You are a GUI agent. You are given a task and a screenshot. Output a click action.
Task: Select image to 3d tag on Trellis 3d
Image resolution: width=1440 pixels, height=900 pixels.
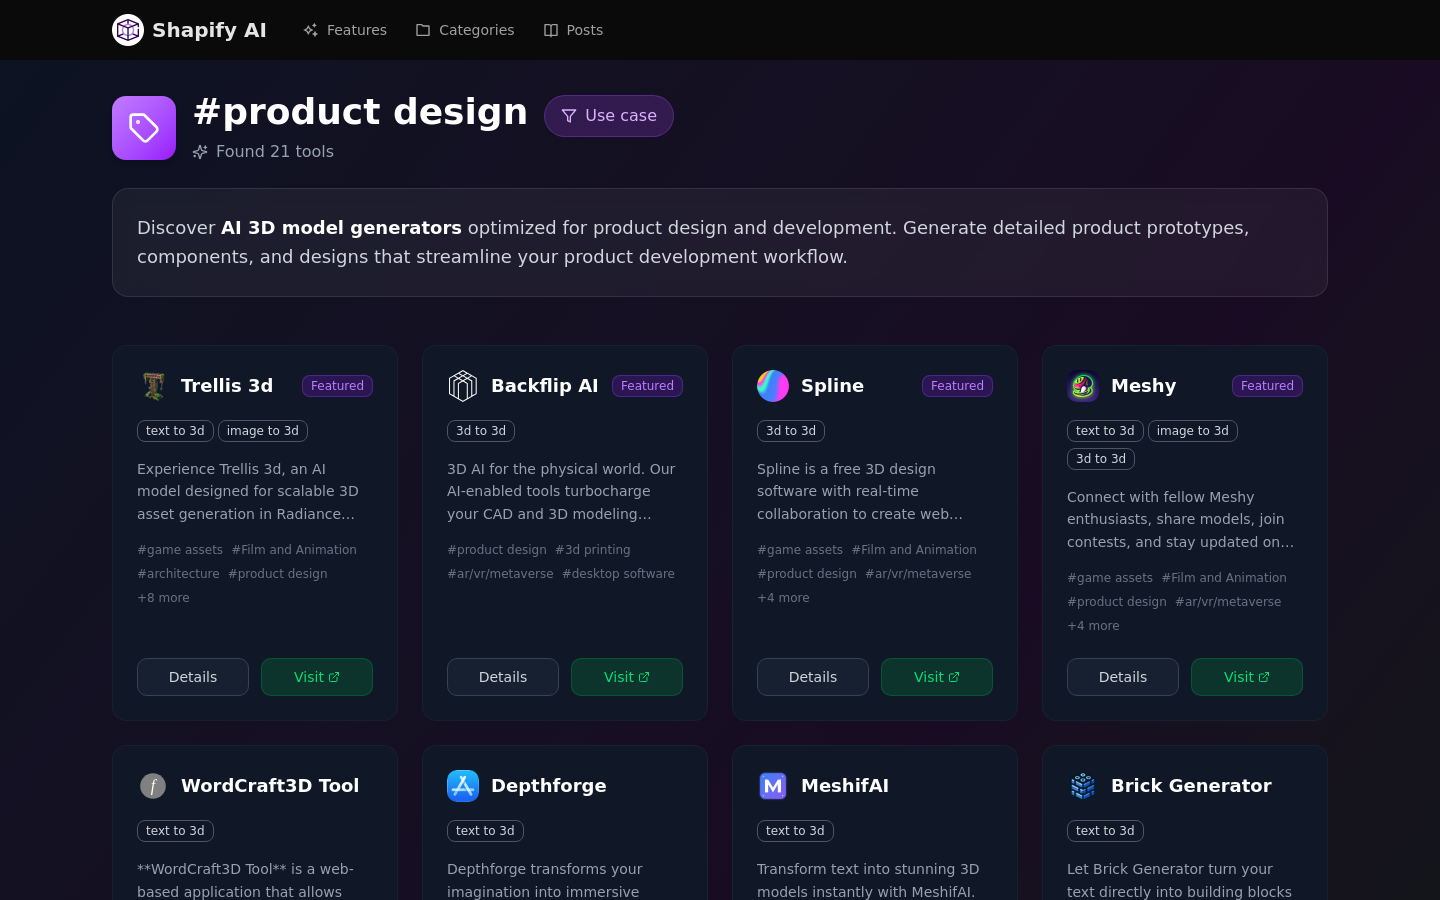click(x=263, y=431)
